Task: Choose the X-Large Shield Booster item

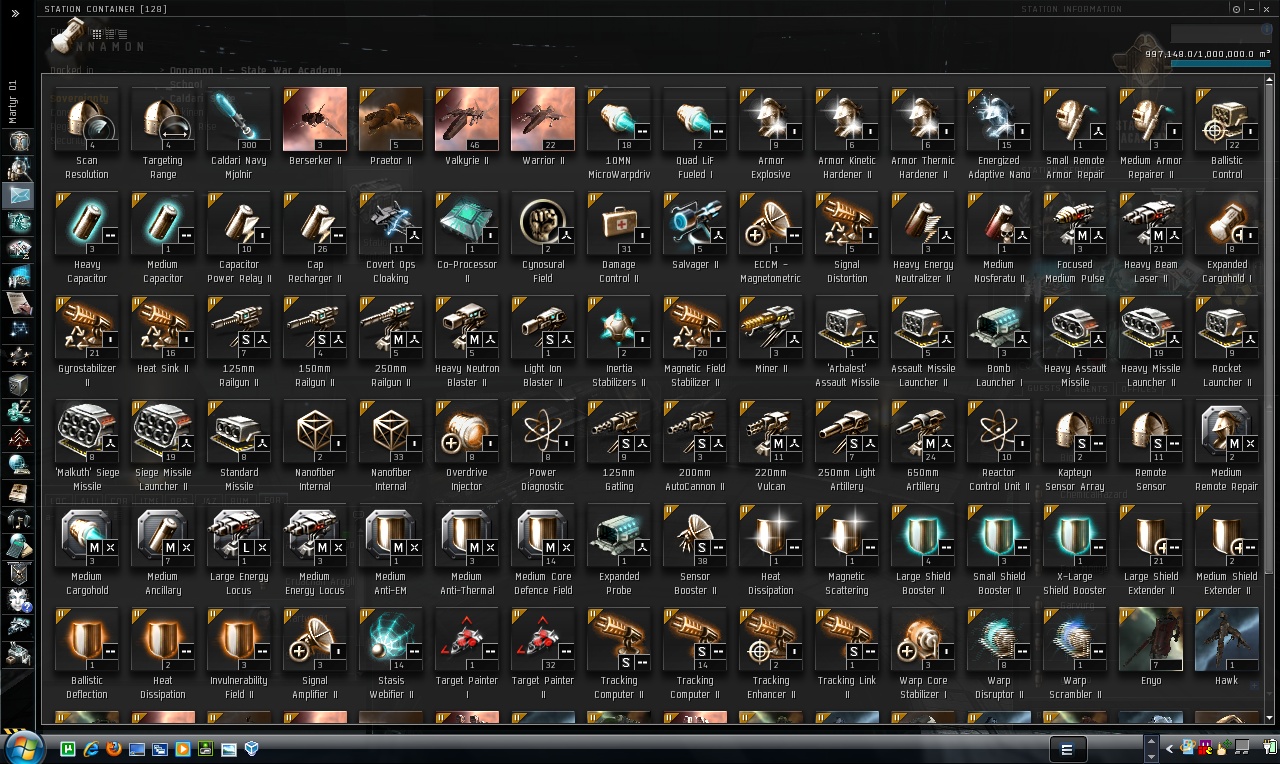Action: coord(1075,535)
